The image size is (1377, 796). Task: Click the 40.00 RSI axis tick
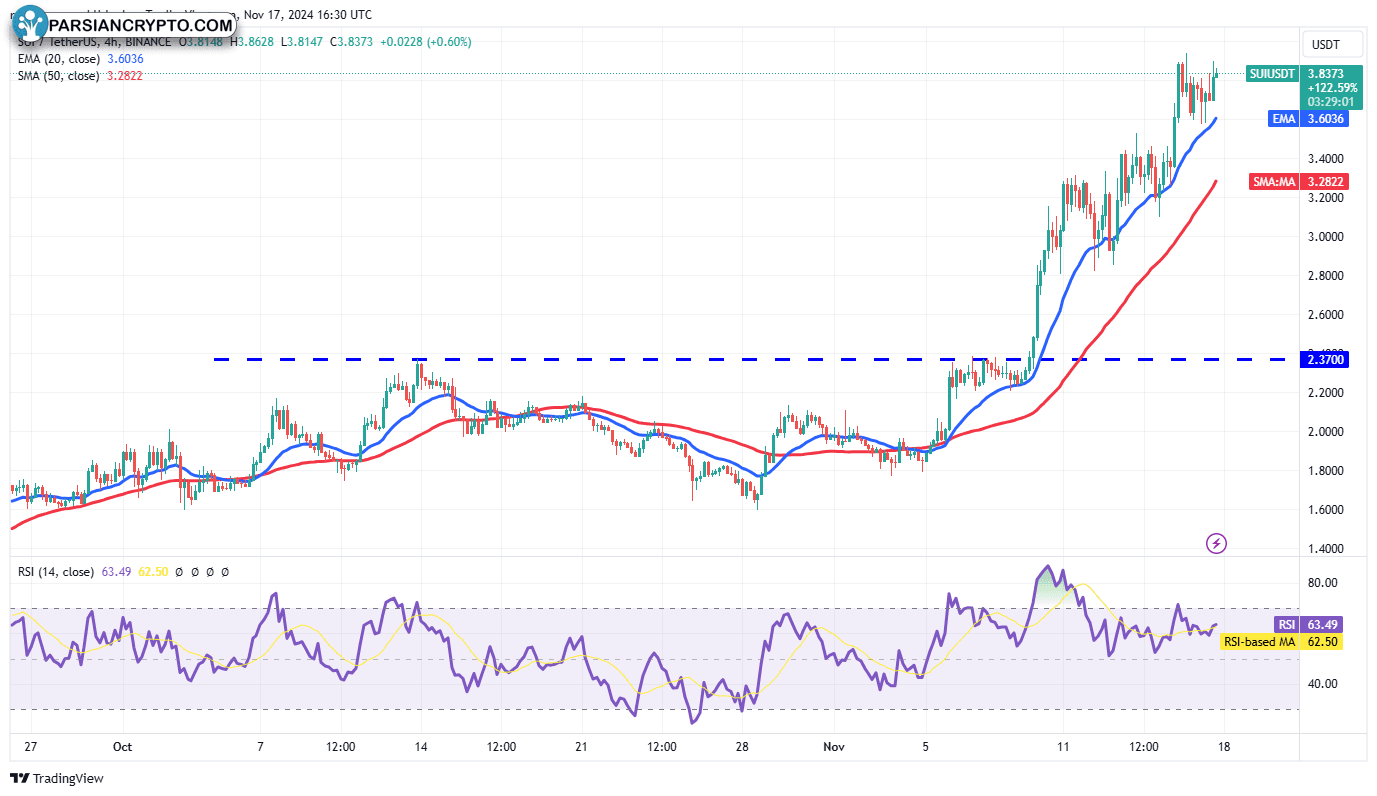[1323, 684]
